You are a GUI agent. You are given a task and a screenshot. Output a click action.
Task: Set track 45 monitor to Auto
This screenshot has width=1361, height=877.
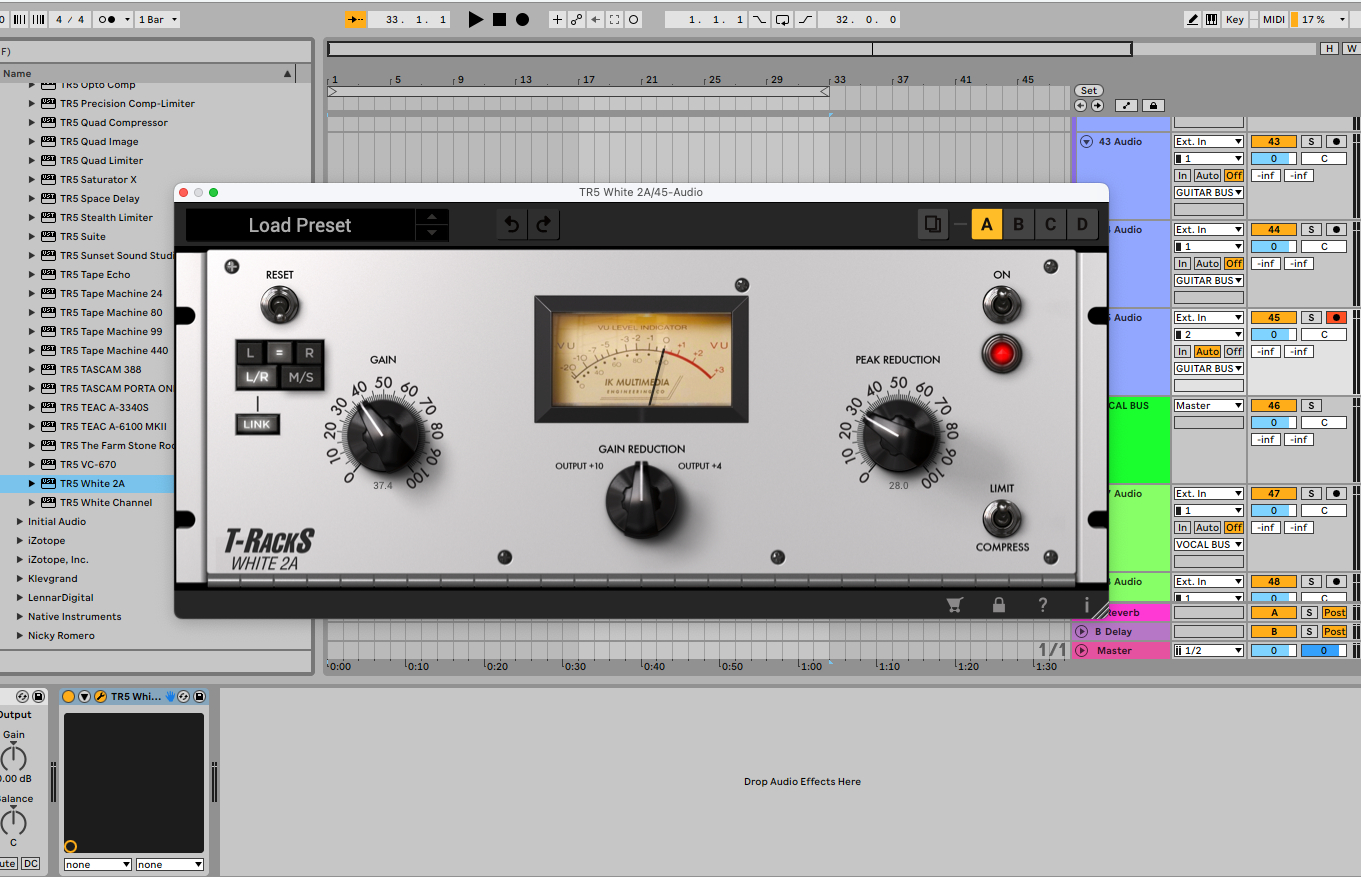tap(1208, 351)
